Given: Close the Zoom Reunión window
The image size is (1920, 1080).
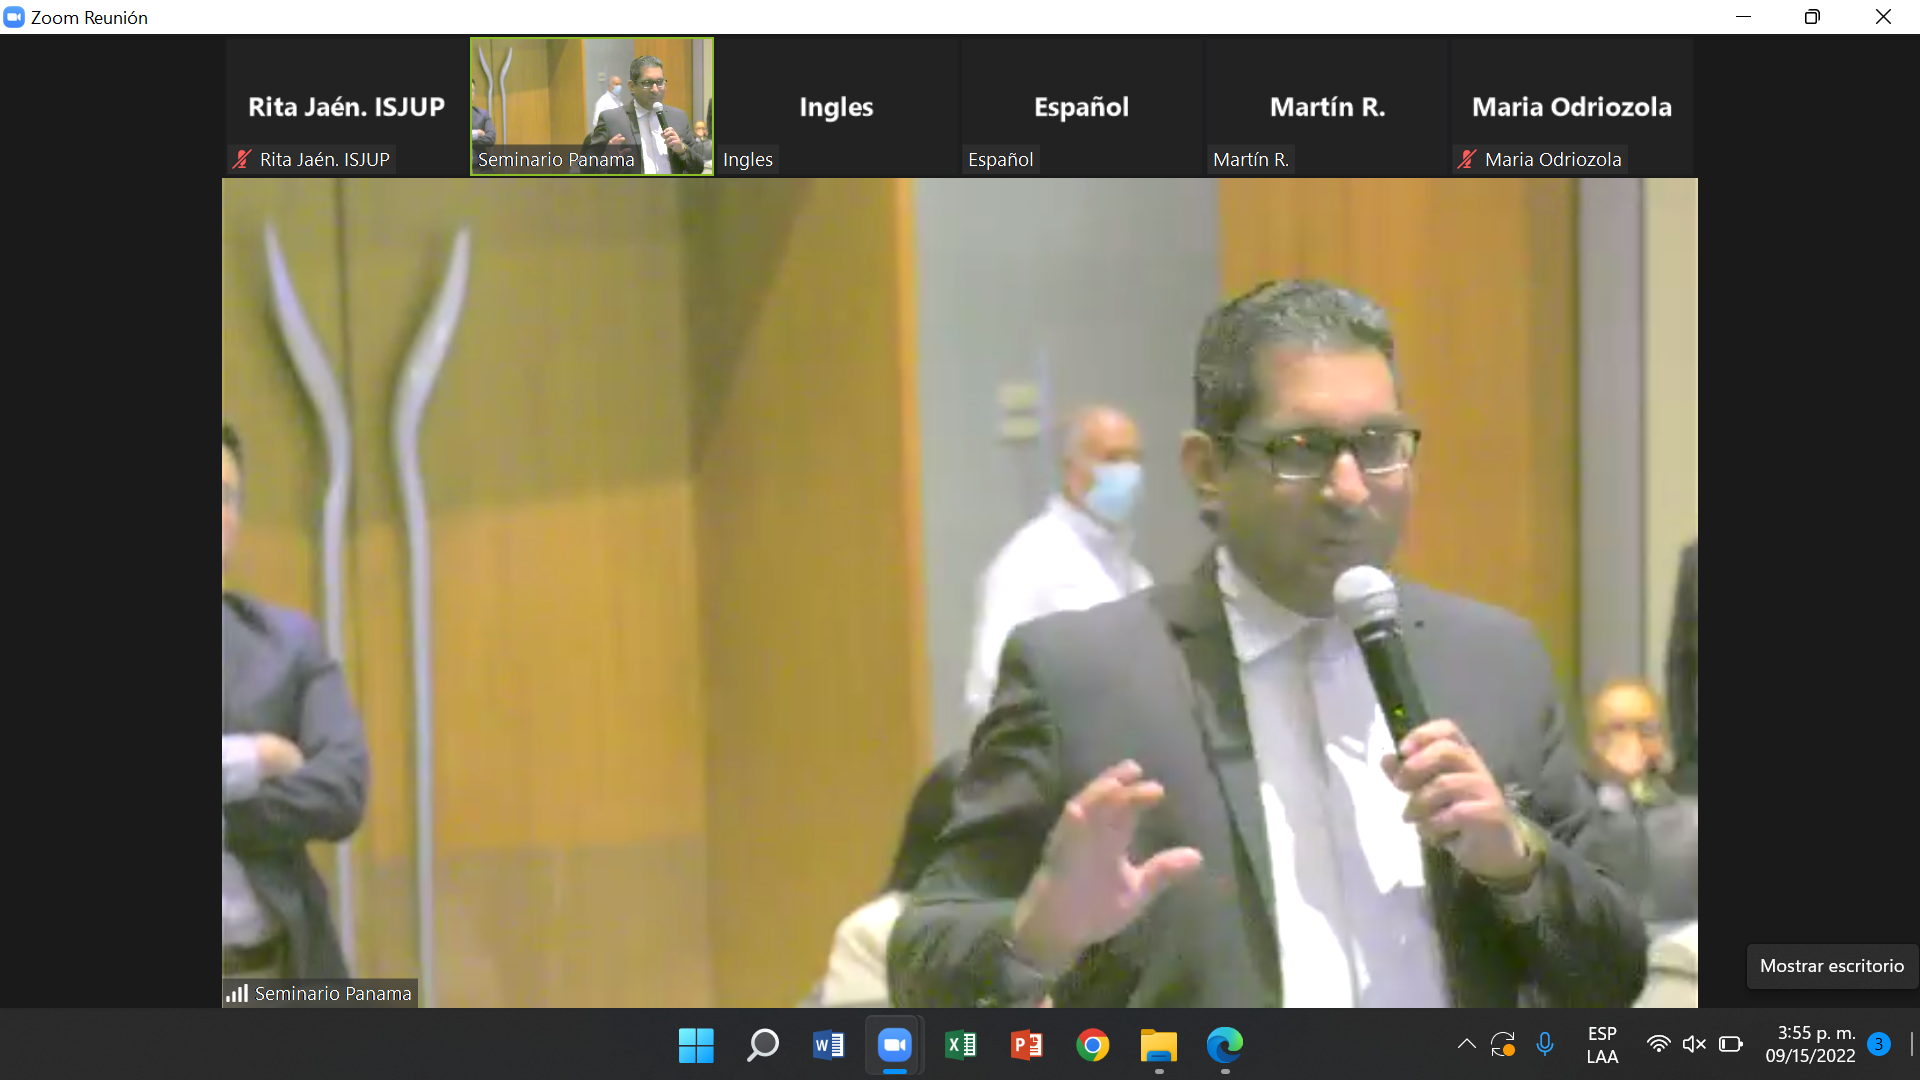Looking at the screenshot, I should [x=1883, y=17].
